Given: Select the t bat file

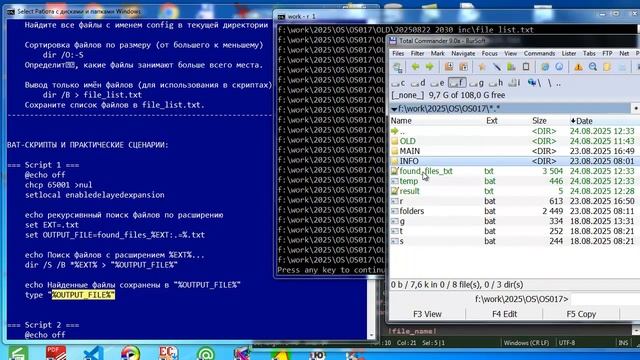Looking at the screenshot, I should (x=514, y=231).
